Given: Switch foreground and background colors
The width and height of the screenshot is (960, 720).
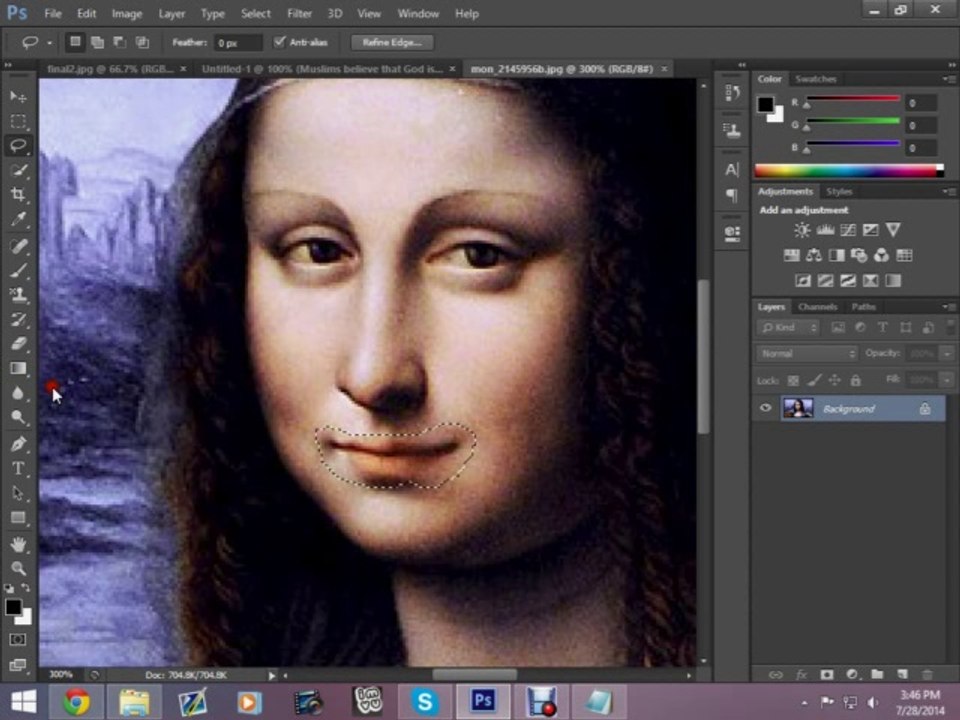Looking at the screenshot, I should 26,588.
